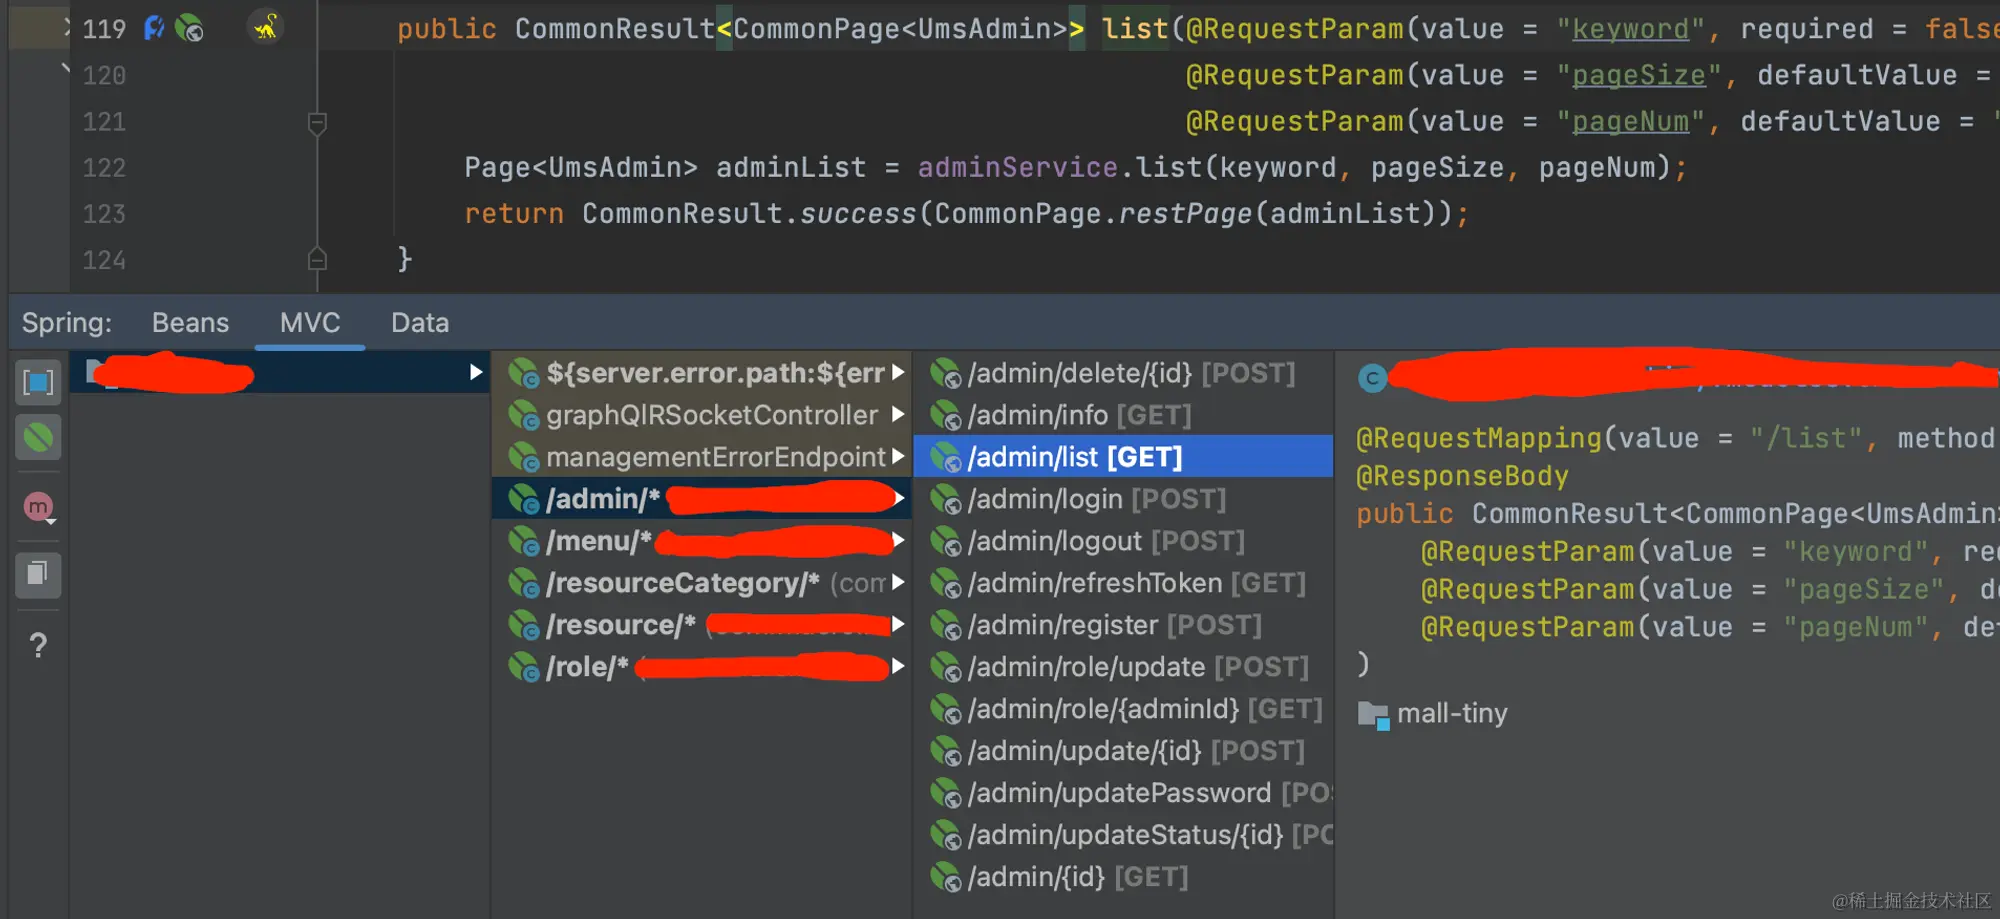
Task: Expand arrow next to ${server.error.path} row
Action: click(898, 372)
